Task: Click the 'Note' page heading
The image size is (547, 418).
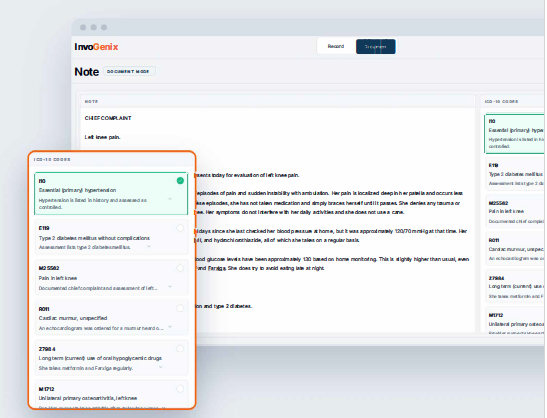Action: coord(87,72)
